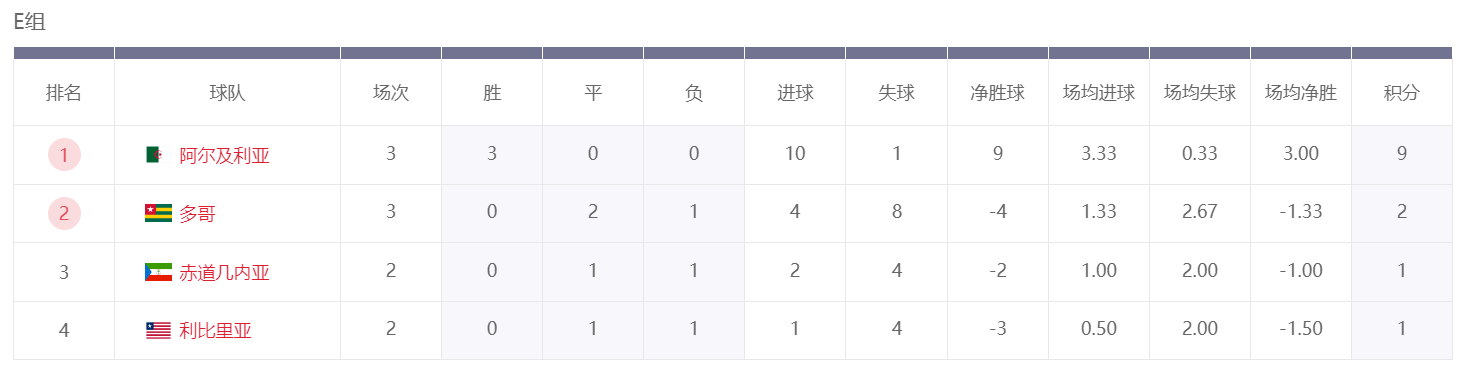
Task: Click the 球队 column header
Action: click(x=227, y=93)
